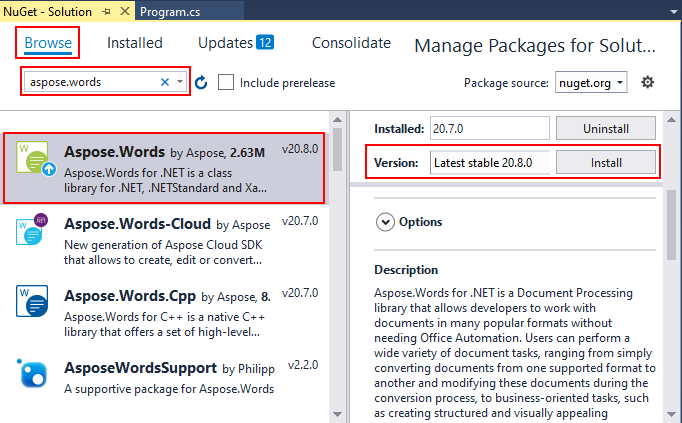Pin the NuGet - Solution tab
Image resolution: width=682 pixels, height=423 pixels.
[x=107, y=12]
